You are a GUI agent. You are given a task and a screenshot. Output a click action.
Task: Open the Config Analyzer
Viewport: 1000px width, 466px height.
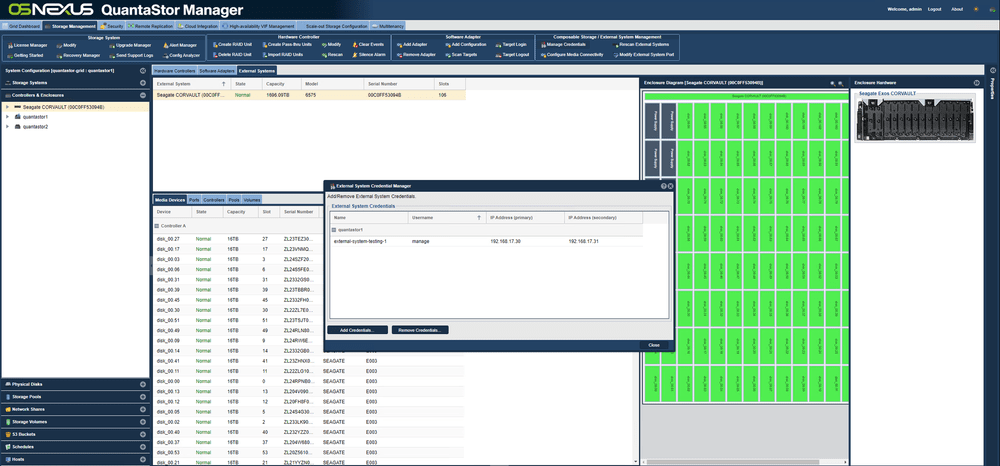tap(181, 55)
